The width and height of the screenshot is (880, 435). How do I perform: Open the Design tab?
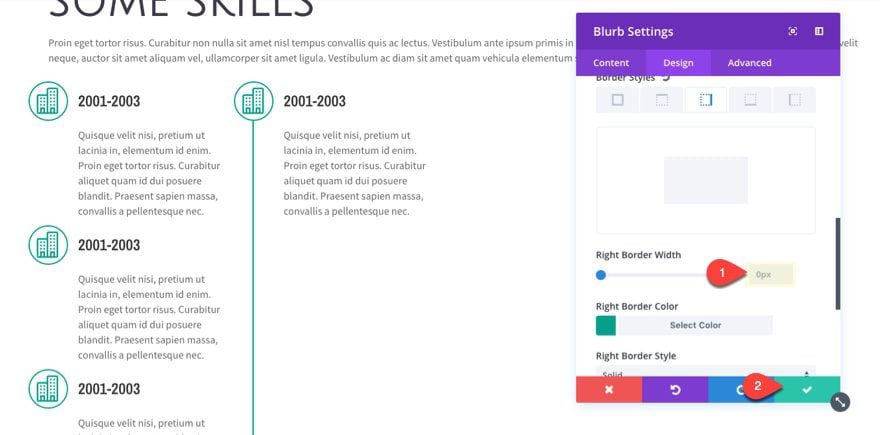pos(678,63)
